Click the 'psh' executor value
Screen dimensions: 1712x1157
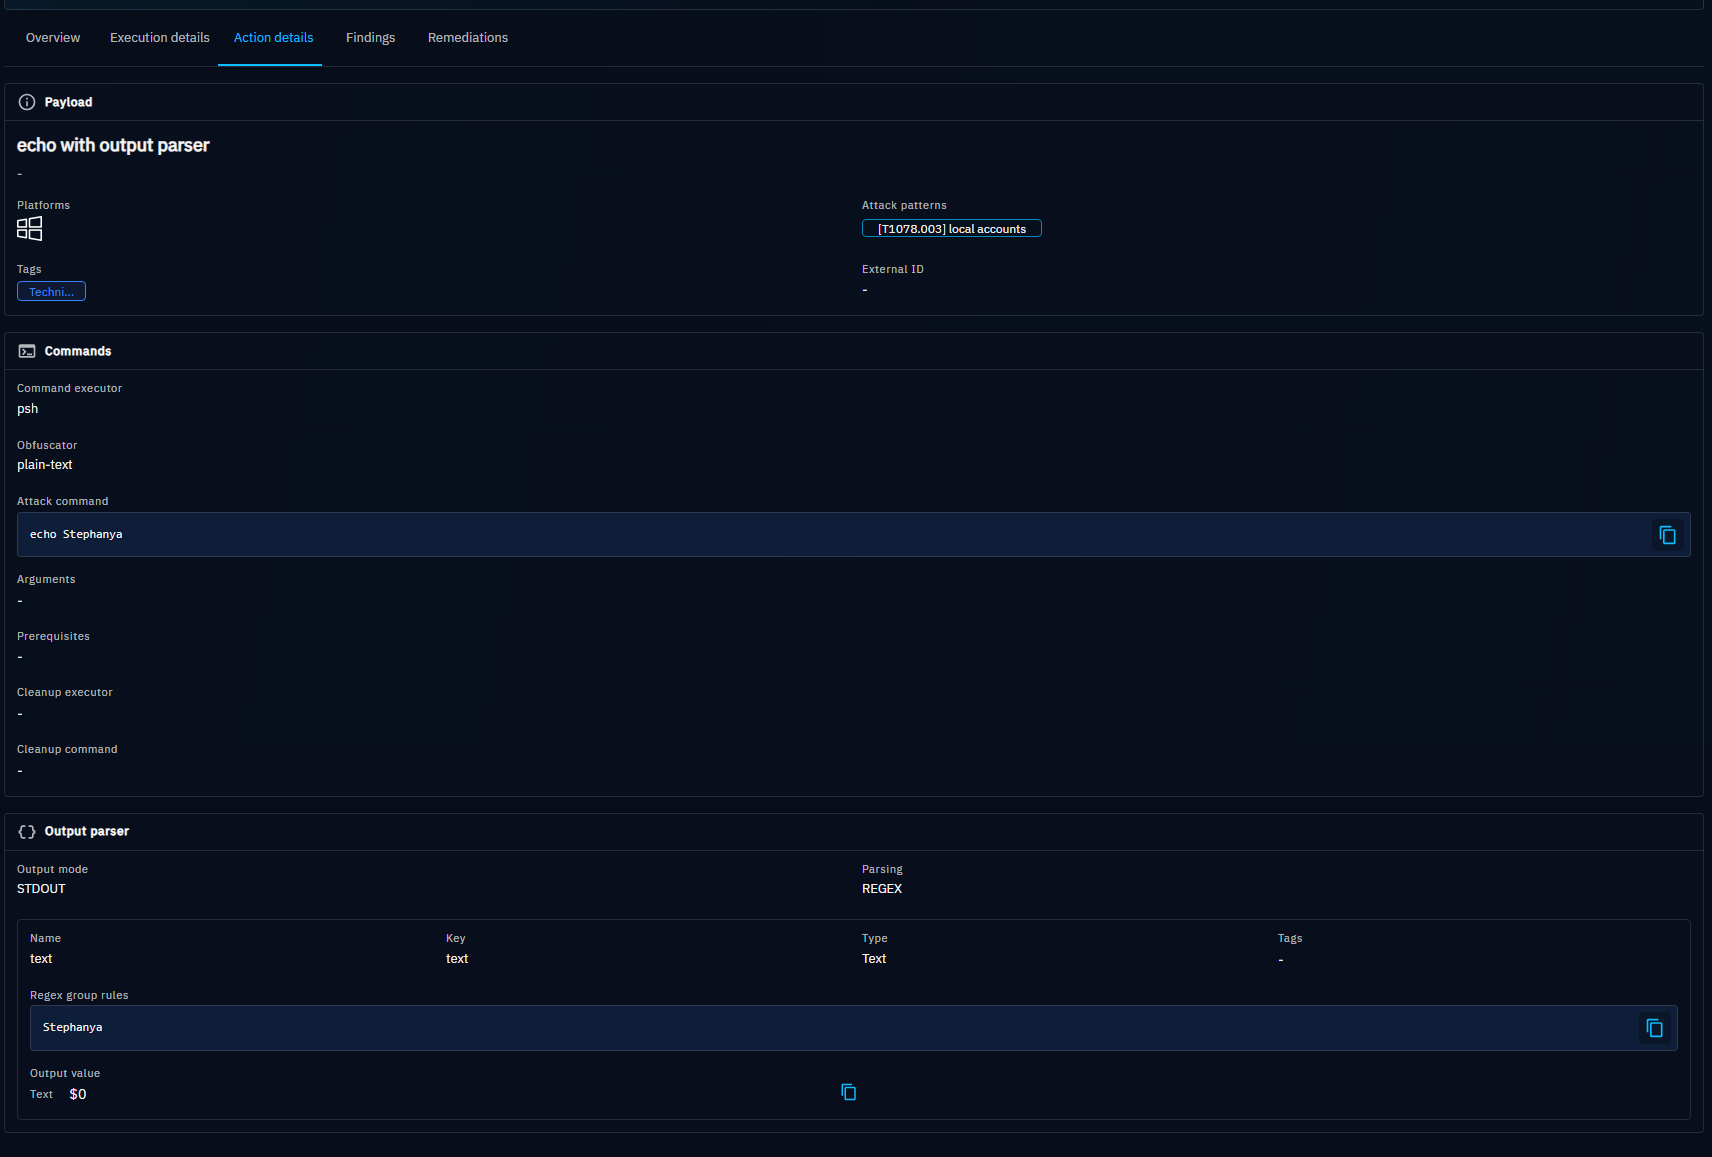(28, 409)
